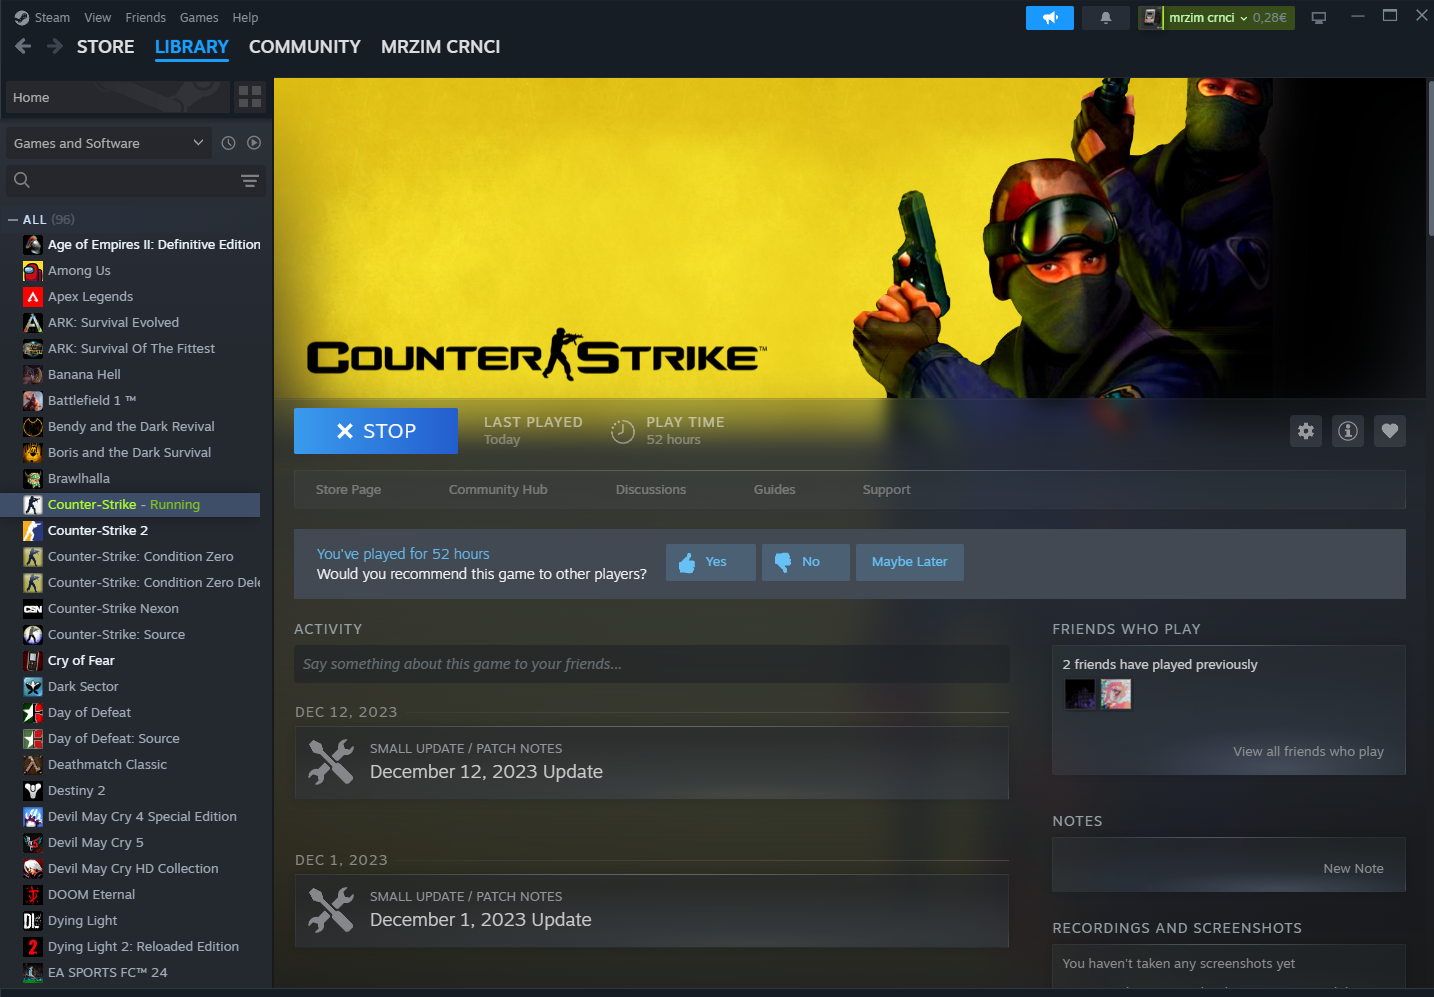Expand the Games and Software dropdown
Screen dimensions: 1434x997
pos(108,143)
